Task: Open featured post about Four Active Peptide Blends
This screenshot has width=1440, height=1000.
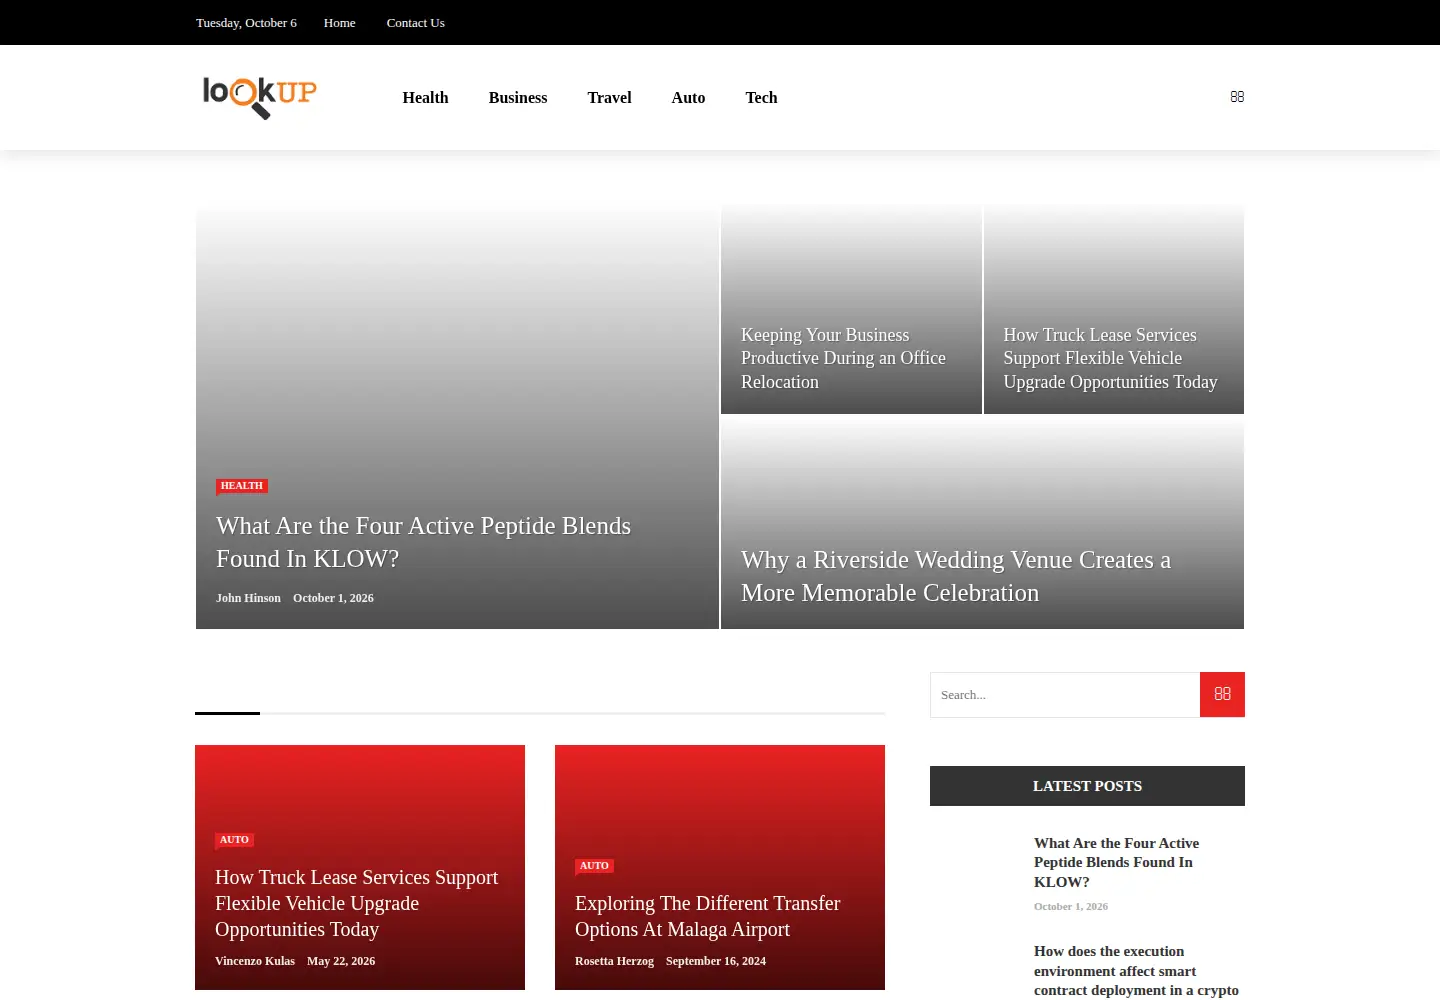Action: pyautogui.click(x=423, y=542)
